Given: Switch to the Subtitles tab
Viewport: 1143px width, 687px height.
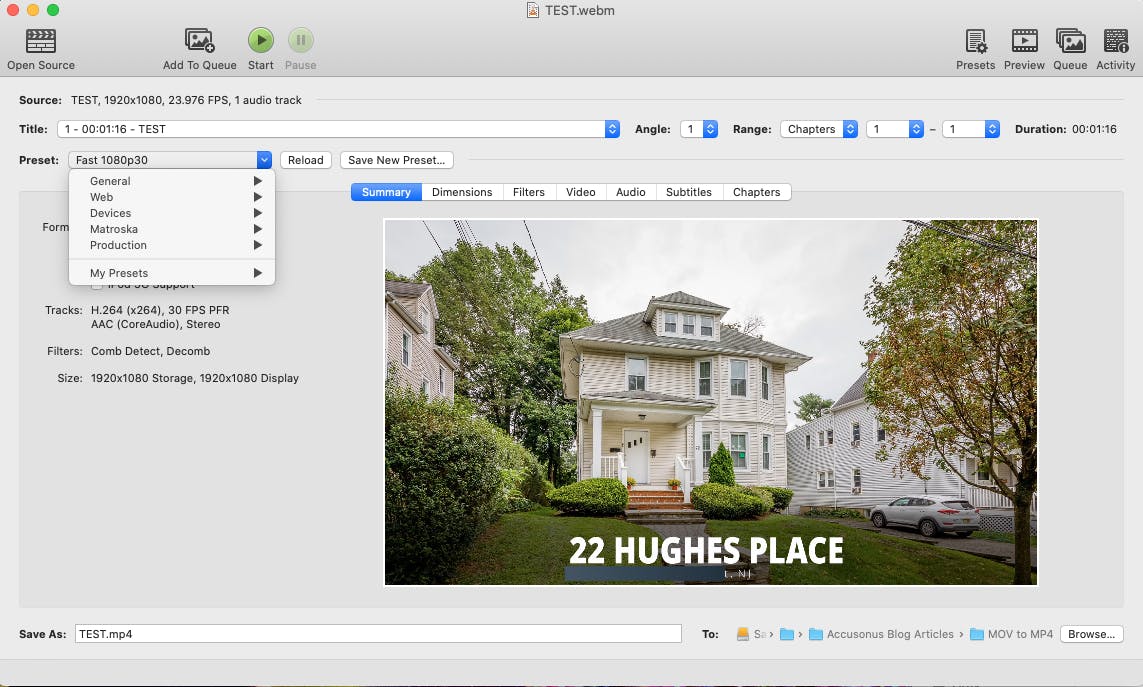Looking at the screenshot, I should [689, 192].
